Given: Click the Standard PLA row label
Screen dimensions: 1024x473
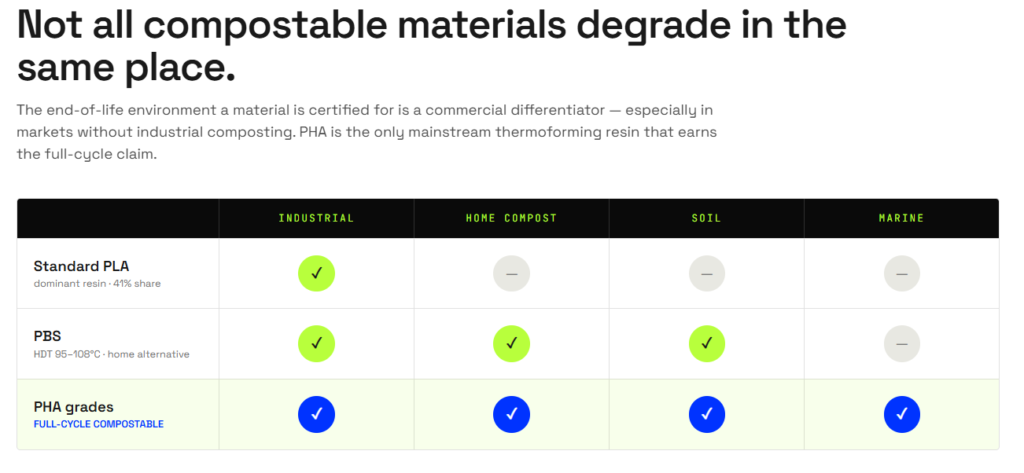Looking at the screenshot, I should pos(82,267).
